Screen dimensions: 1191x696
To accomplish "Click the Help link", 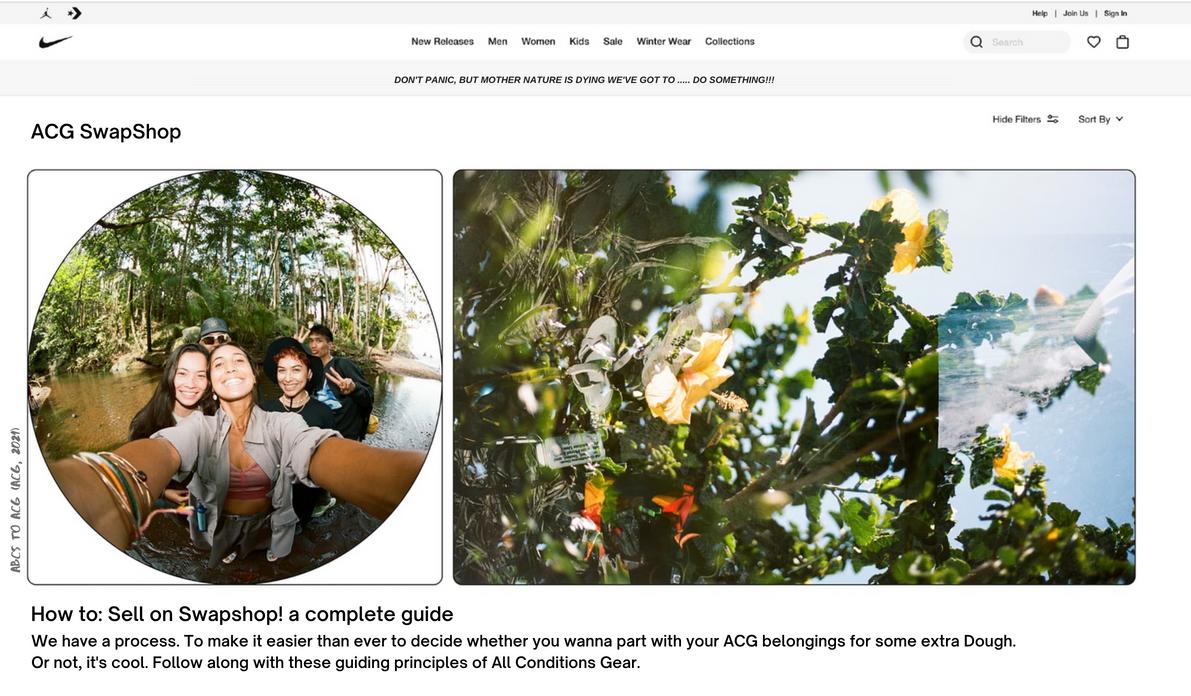I will click(1040, 14).
